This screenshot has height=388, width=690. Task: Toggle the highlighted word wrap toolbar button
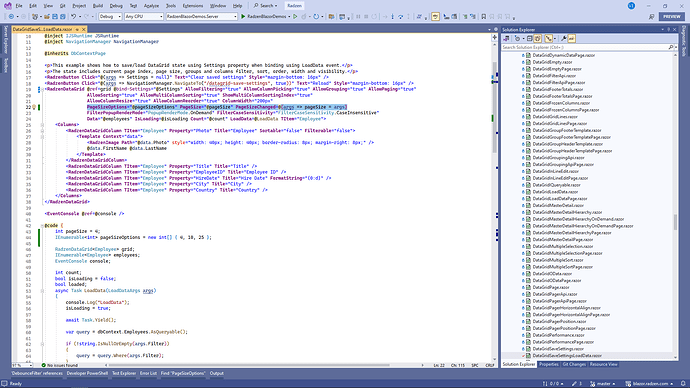[x=435, y=17]
